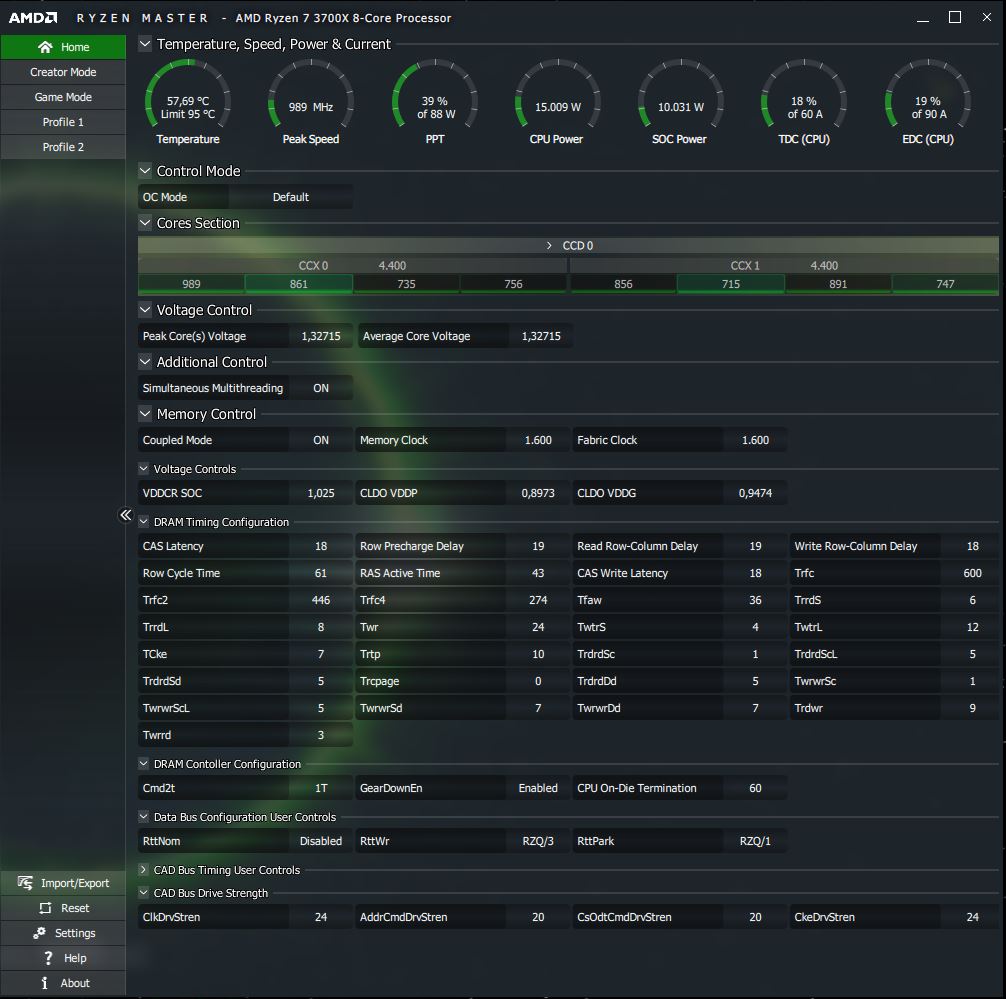This screenshot has height=999, width=1006.
Task: Collapse the Voltage Control section
Action: [145, 309]
